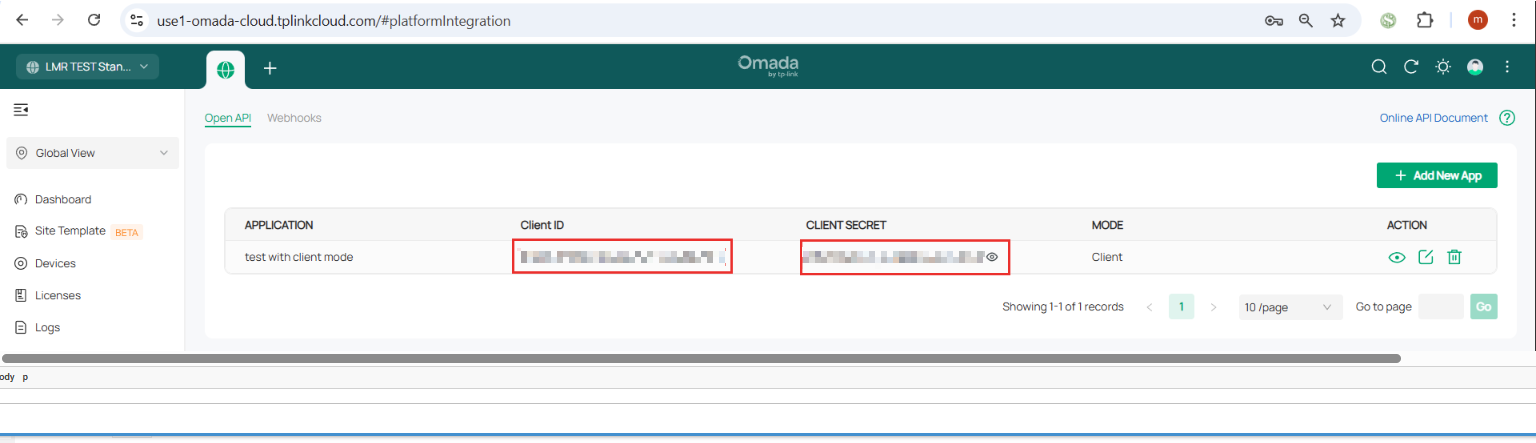Click the Add New App button
1536x443 pixels.
point(1437,175)
